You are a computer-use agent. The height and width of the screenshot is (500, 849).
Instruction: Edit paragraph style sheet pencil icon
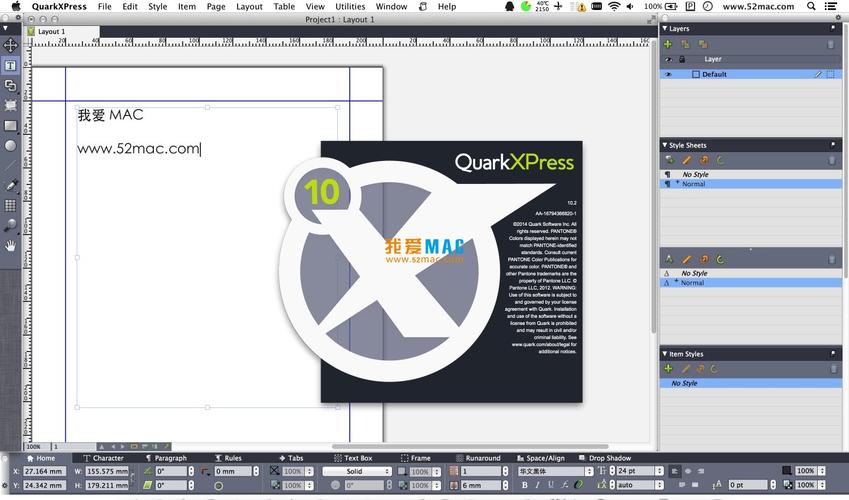point(687,160)
